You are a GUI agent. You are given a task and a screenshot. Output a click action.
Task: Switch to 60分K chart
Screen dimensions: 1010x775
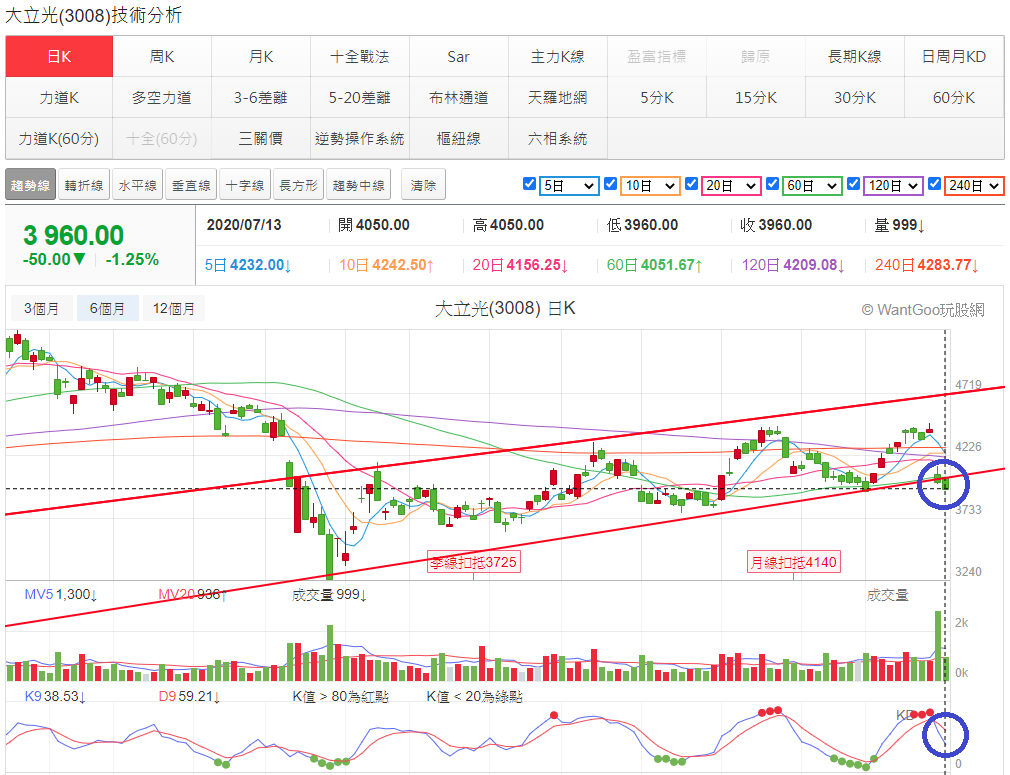tap(954, 97)
